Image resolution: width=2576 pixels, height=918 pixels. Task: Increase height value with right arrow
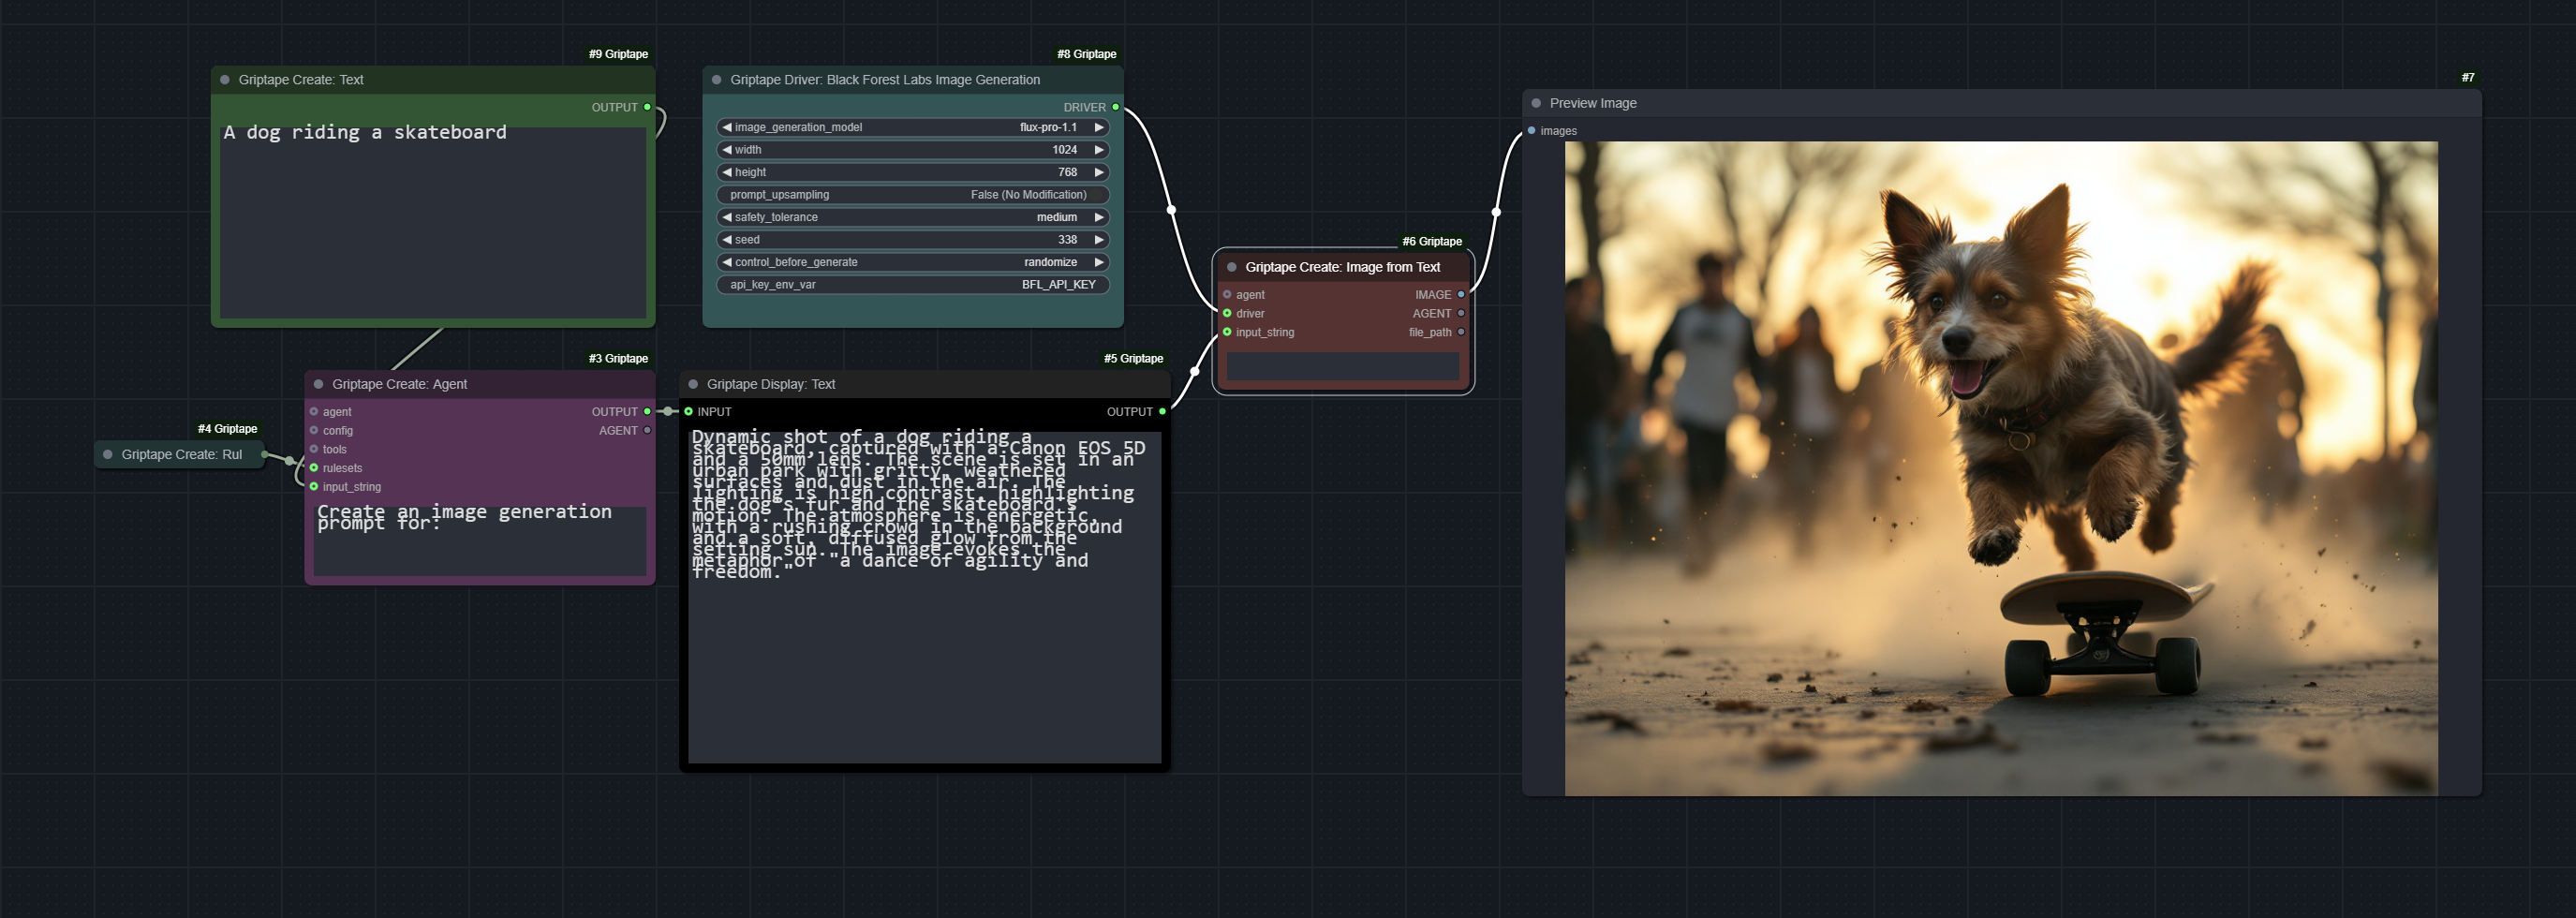(1099, 172)
